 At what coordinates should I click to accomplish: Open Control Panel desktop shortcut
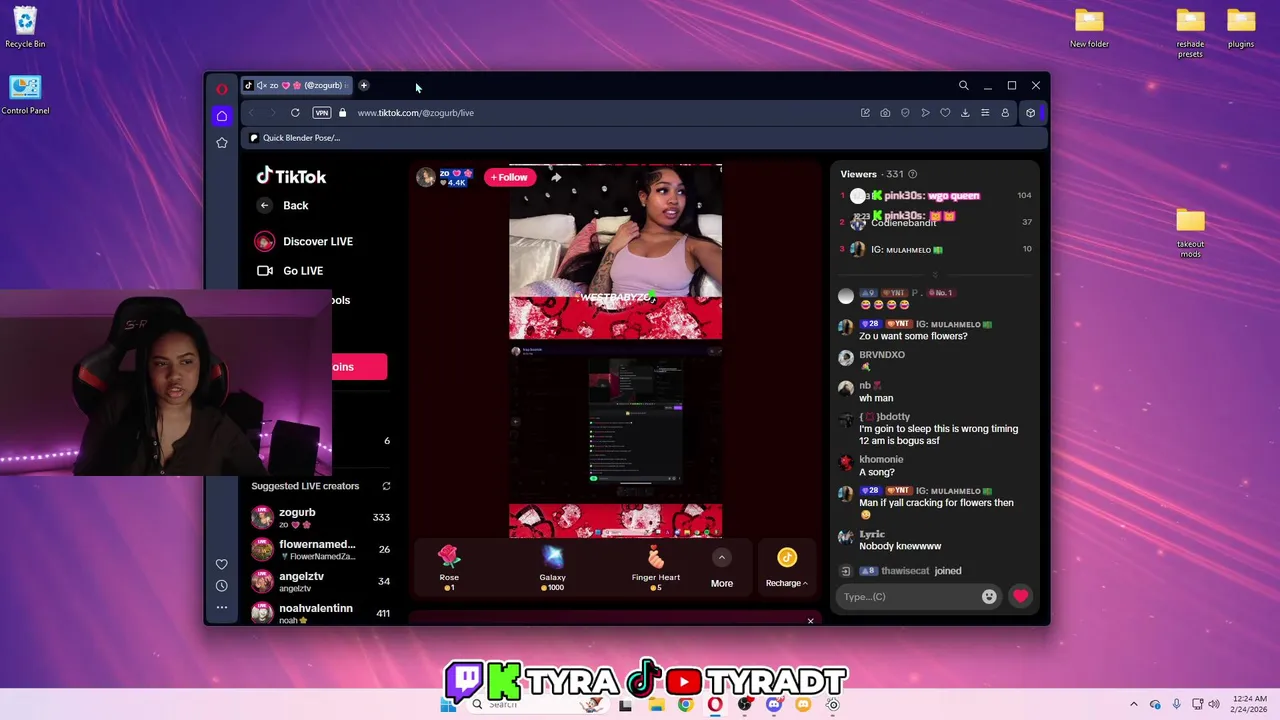25,95
